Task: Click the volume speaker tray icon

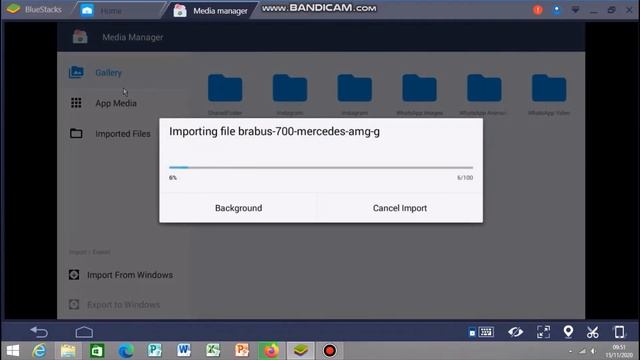Action: [x=593, y=351]
